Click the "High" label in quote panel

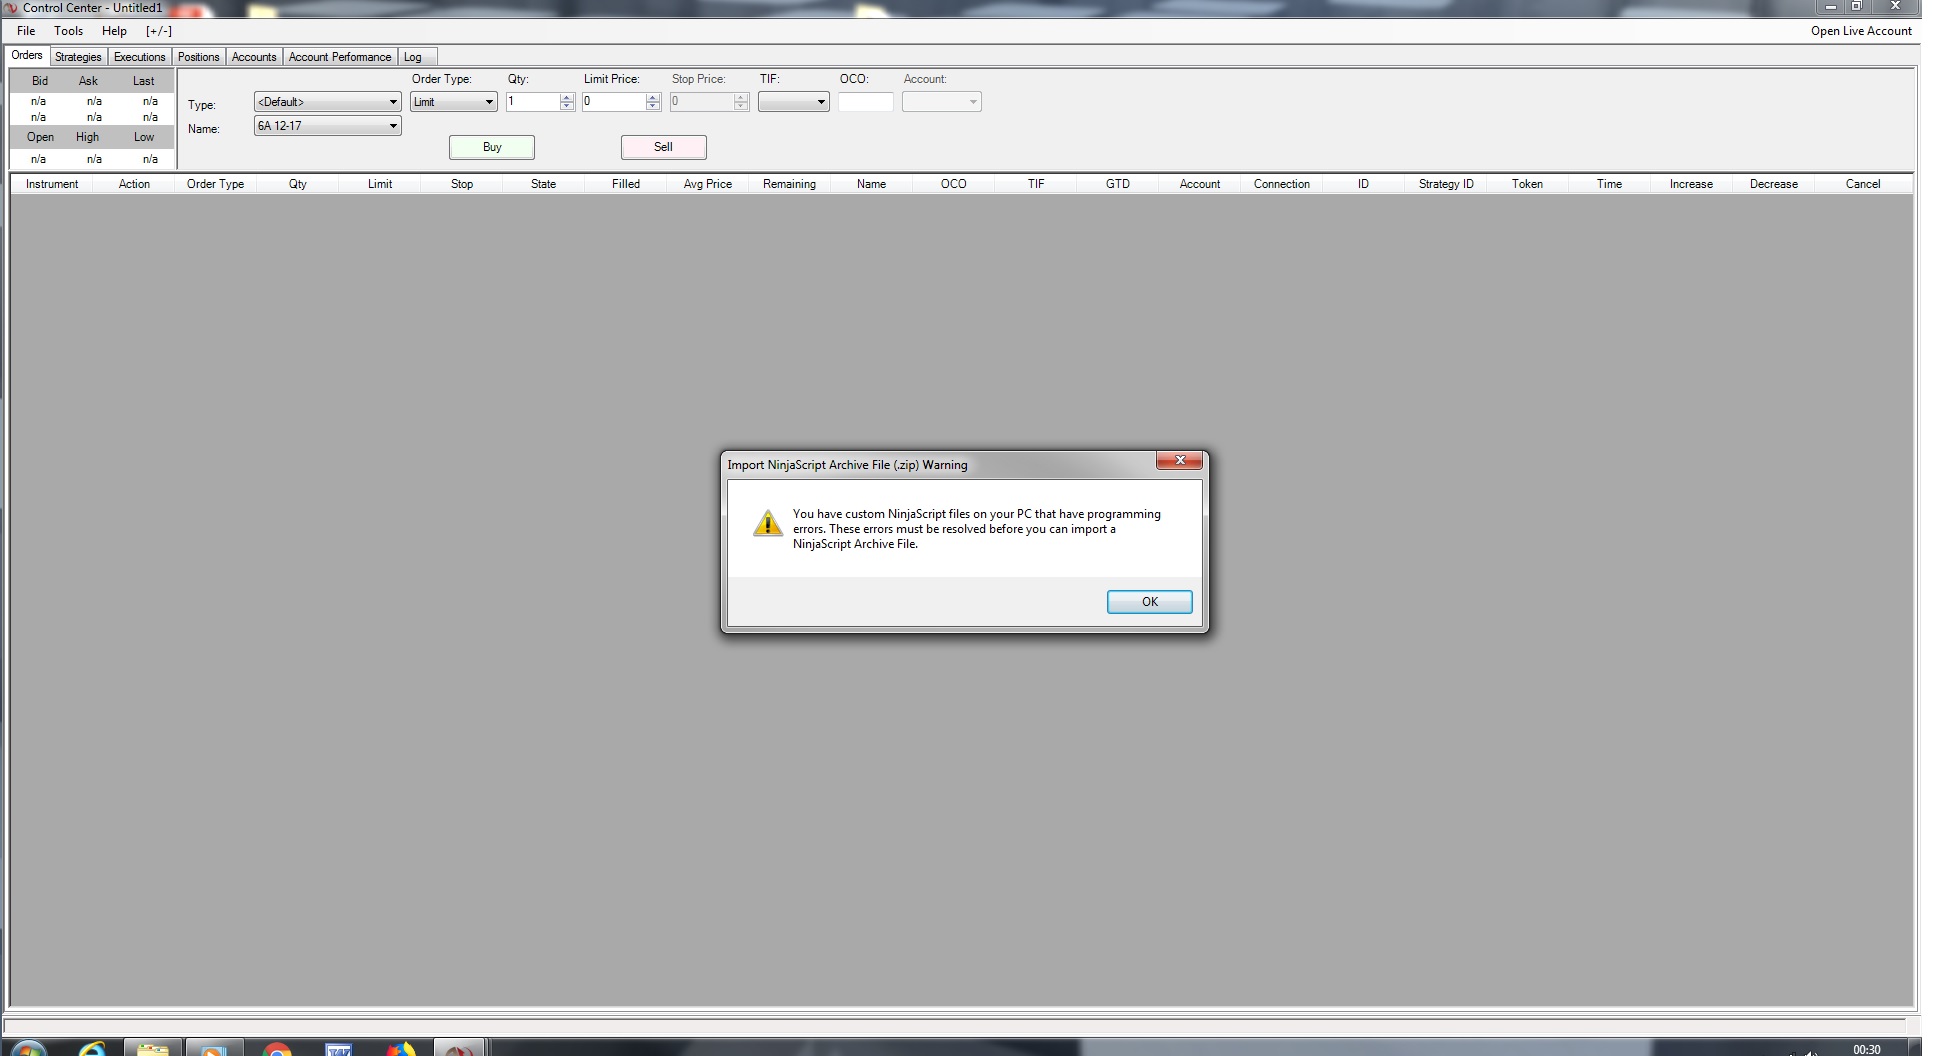click(x=88, y=137)
